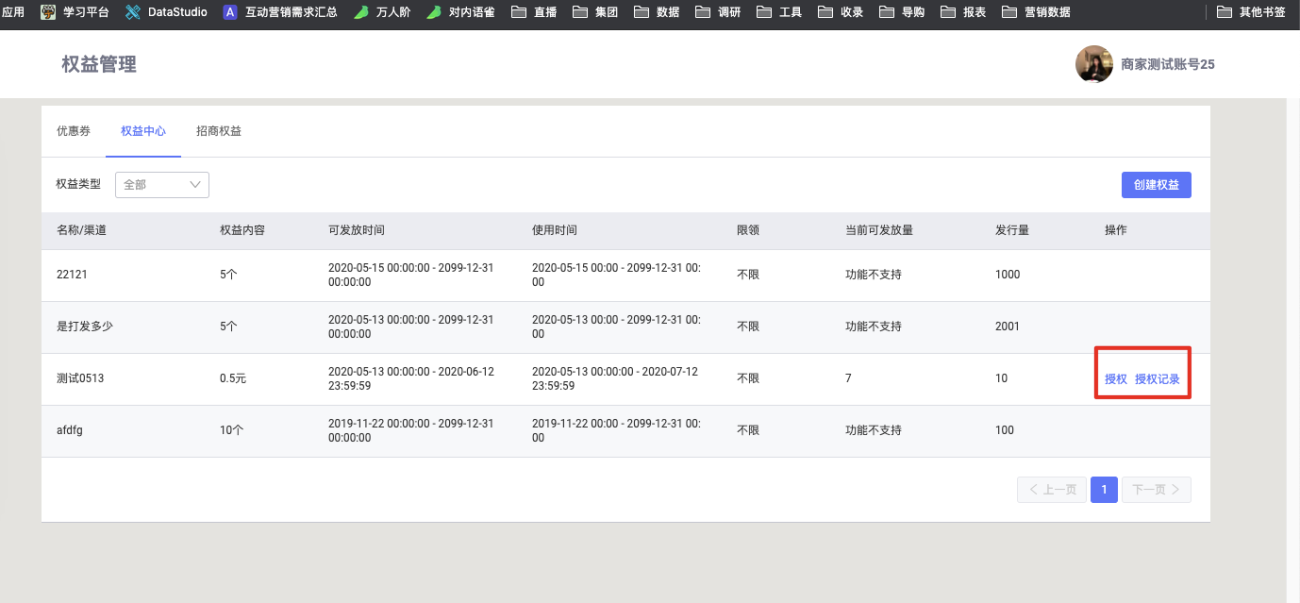Viewport: 1300px width, 603px height.
Task: Open the DataStudio bookmark
Action: click(166, 12)
